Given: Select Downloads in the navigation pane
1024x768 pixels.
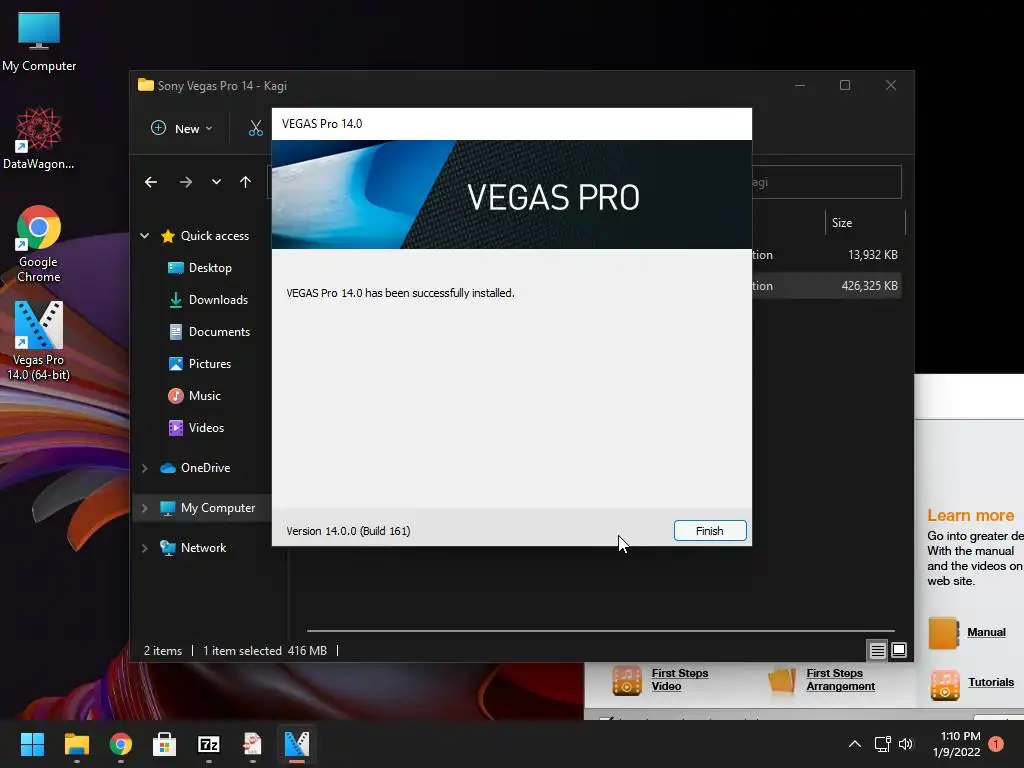Looking at the screenshot, I should (208, 300).
